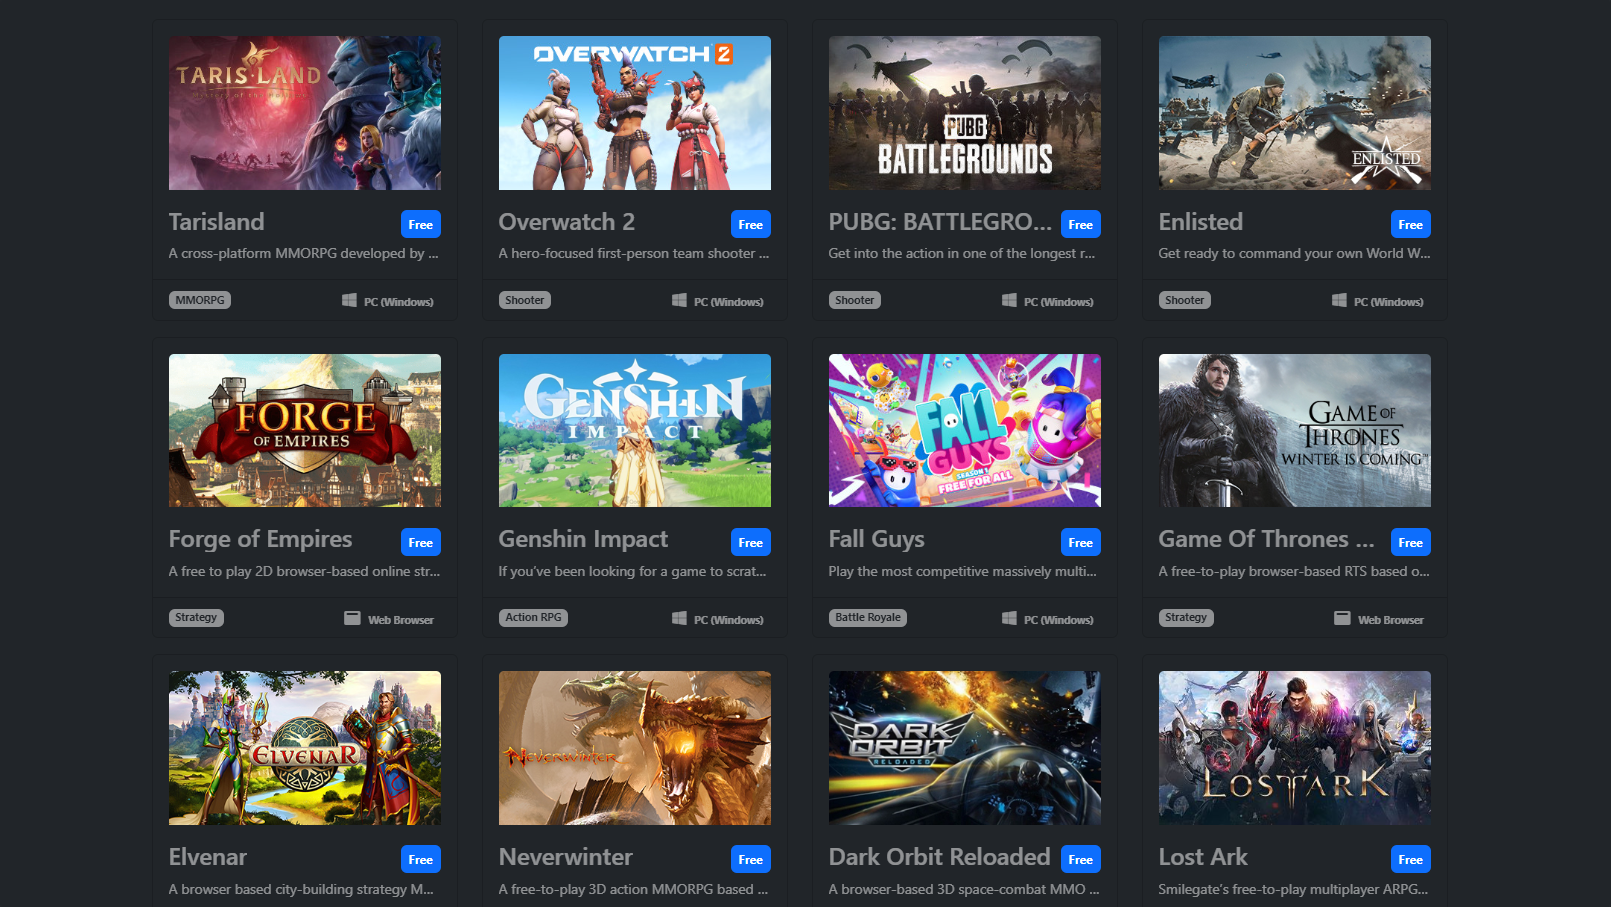The image size is (1611, 907).
Task: Select the Battle Royale tag under Fall Guys
Action: [867, 617]
